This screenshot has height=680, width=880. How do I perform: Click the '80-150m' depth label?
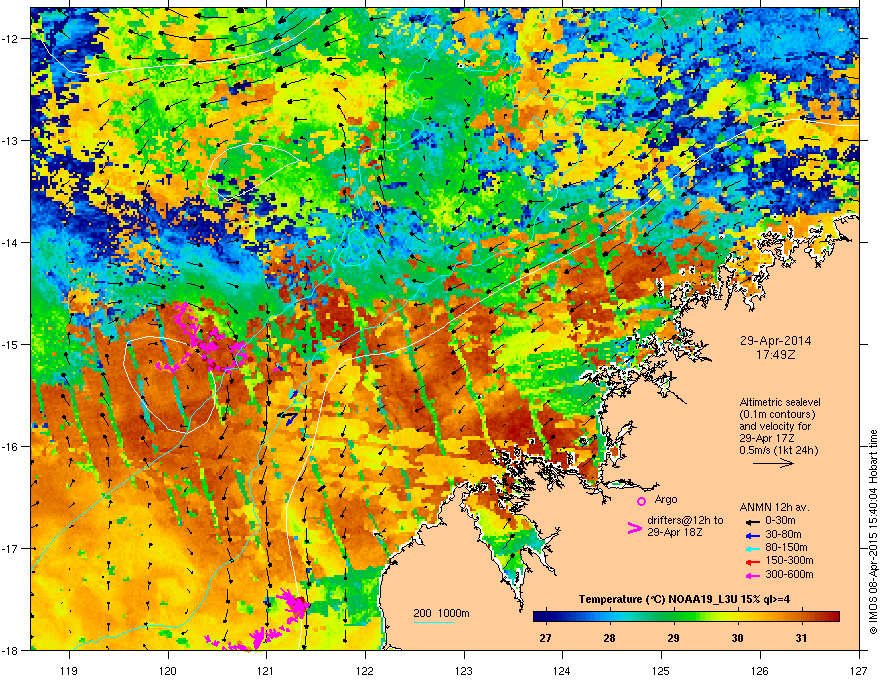[786, 548]
